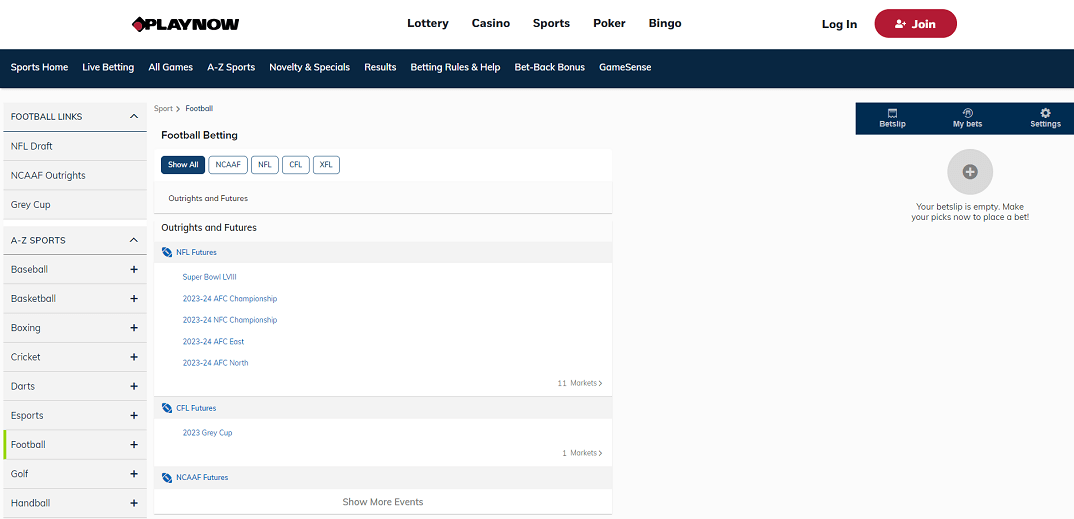Image resolution: width=1074 pixels, height=519 pixels.
Task: Open the NFL Futures heading link
Action: coord(196,252)
